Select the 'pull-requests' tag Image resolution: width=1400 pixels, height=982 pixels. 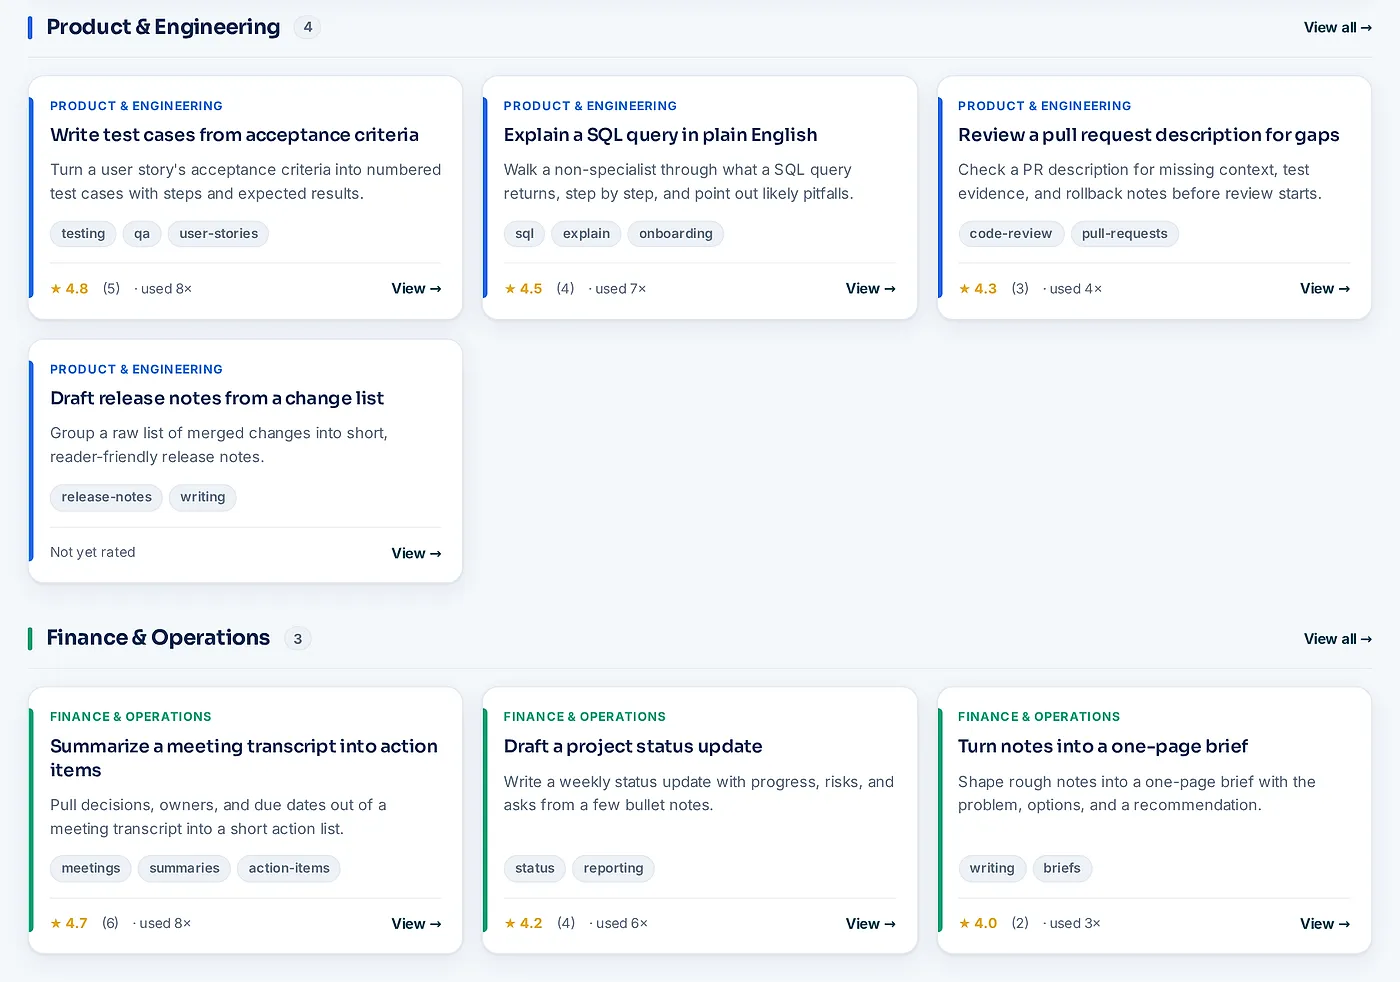[1125, 234]
